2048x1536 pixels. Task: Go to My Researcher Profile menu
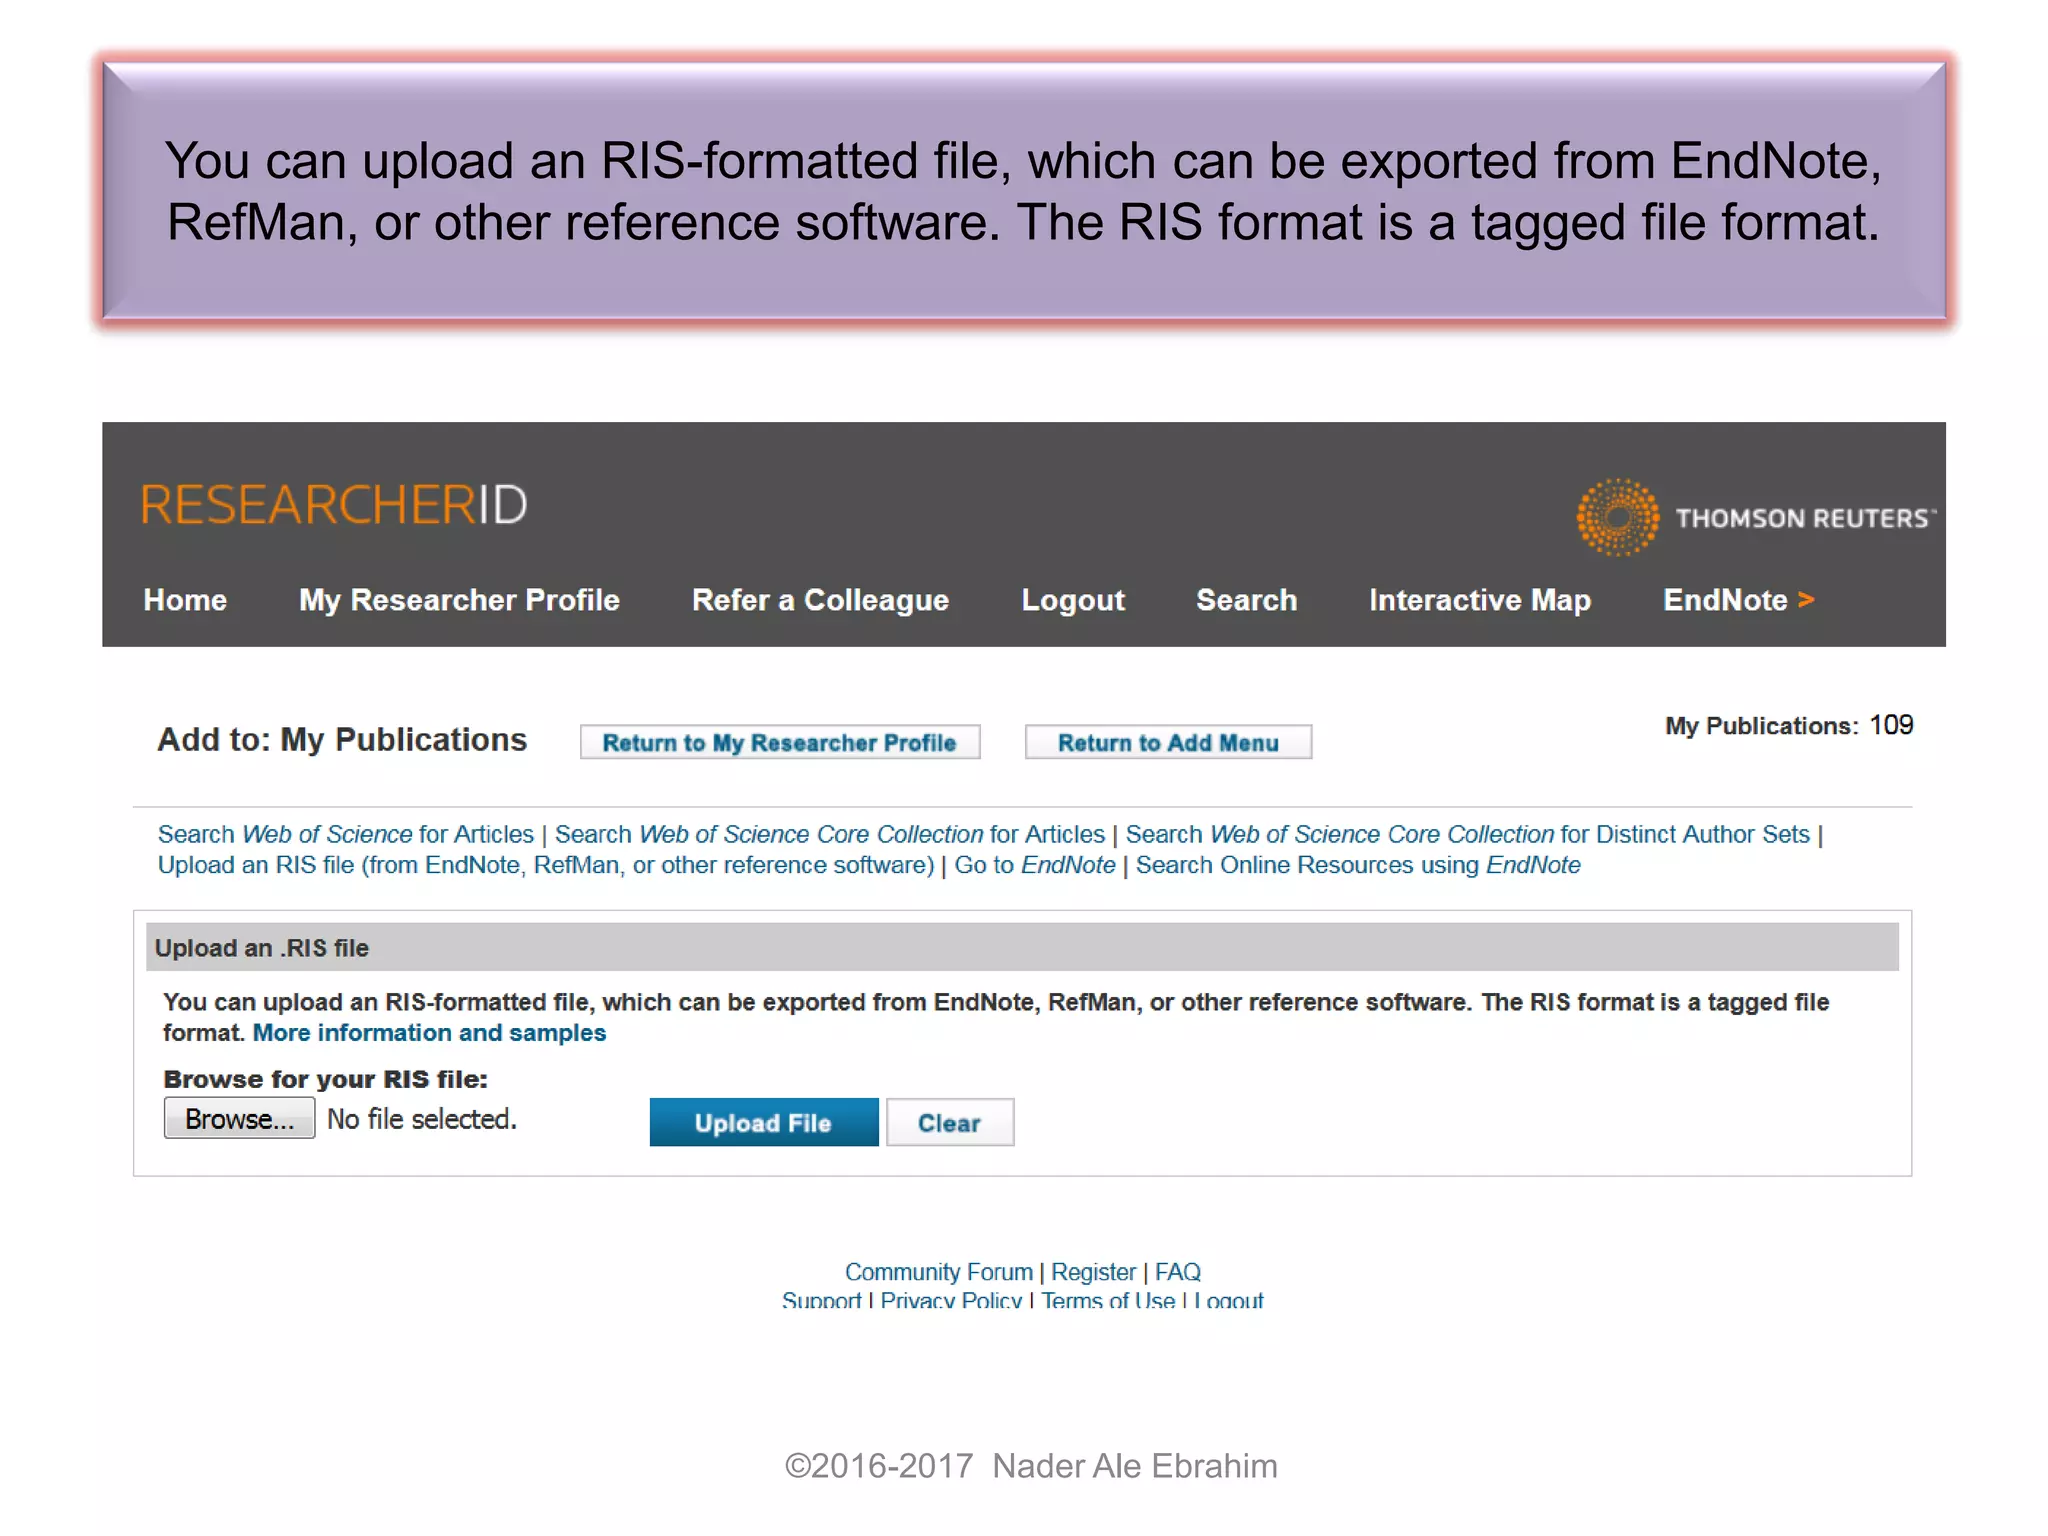point(459,600)
